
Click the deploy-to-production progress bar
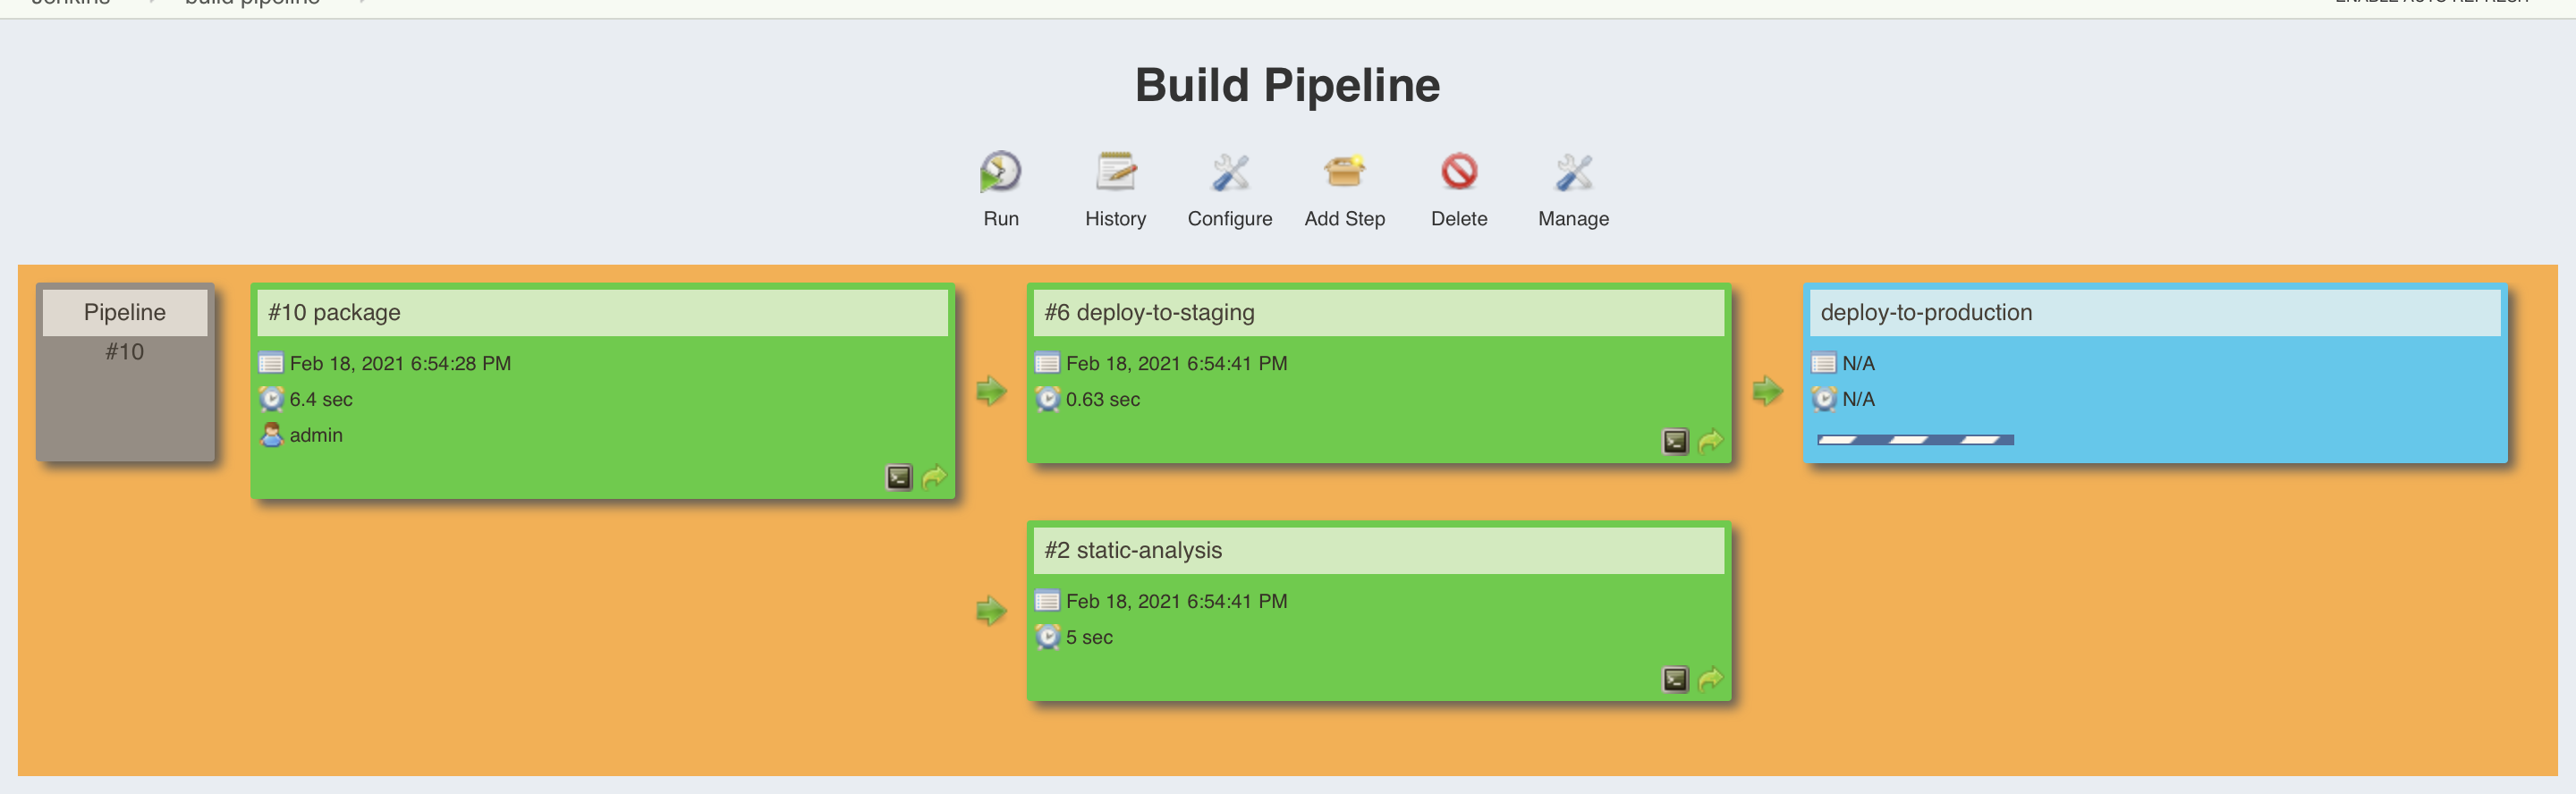tap(1915, 440)
